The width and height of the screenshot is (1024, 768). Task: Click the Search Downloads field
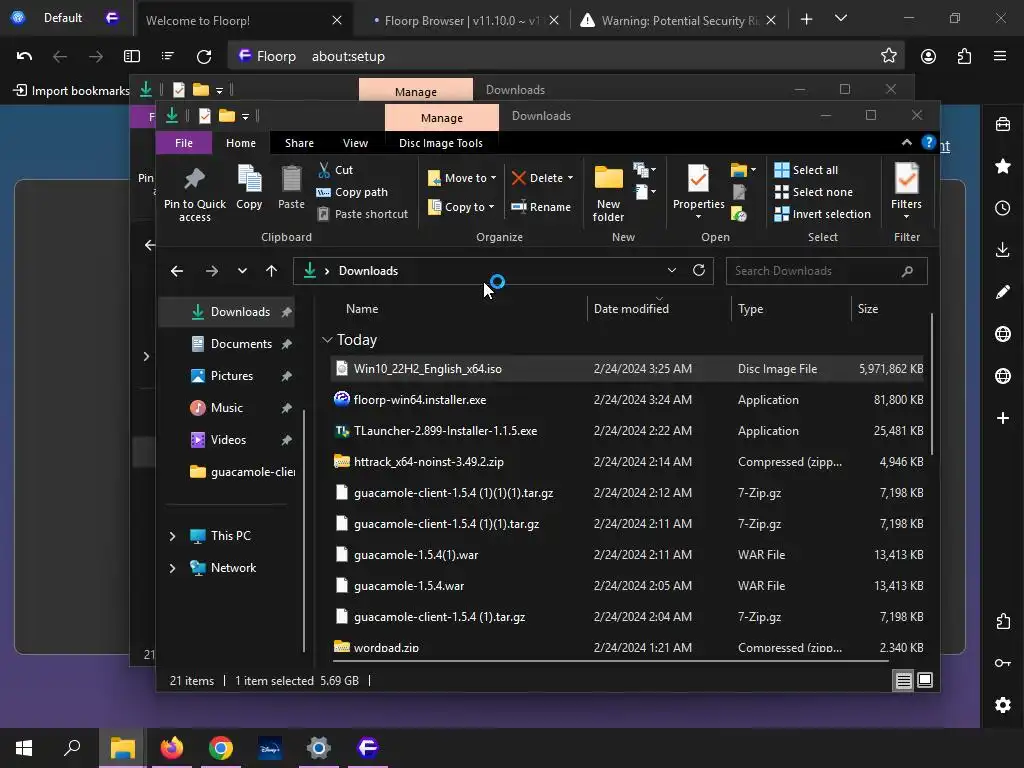826,271
